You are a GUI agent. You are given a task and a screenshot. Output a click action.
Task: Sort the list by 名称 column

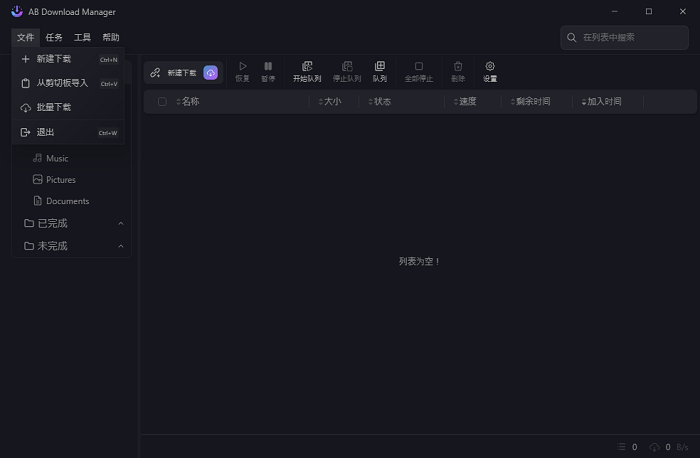click(x=188, y=102)
